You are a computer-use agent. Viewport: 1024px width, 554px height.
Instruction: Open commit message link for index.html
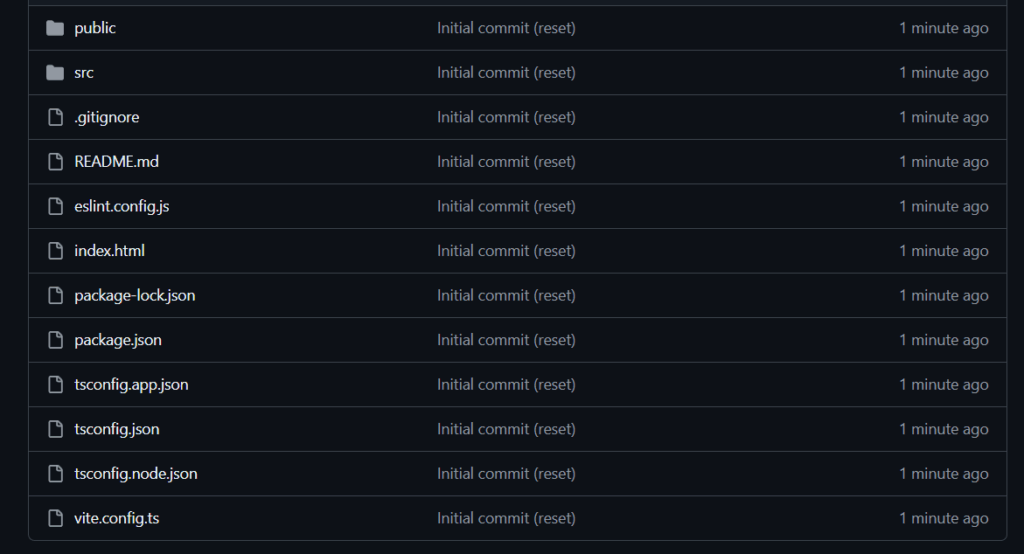click(506, 251)
